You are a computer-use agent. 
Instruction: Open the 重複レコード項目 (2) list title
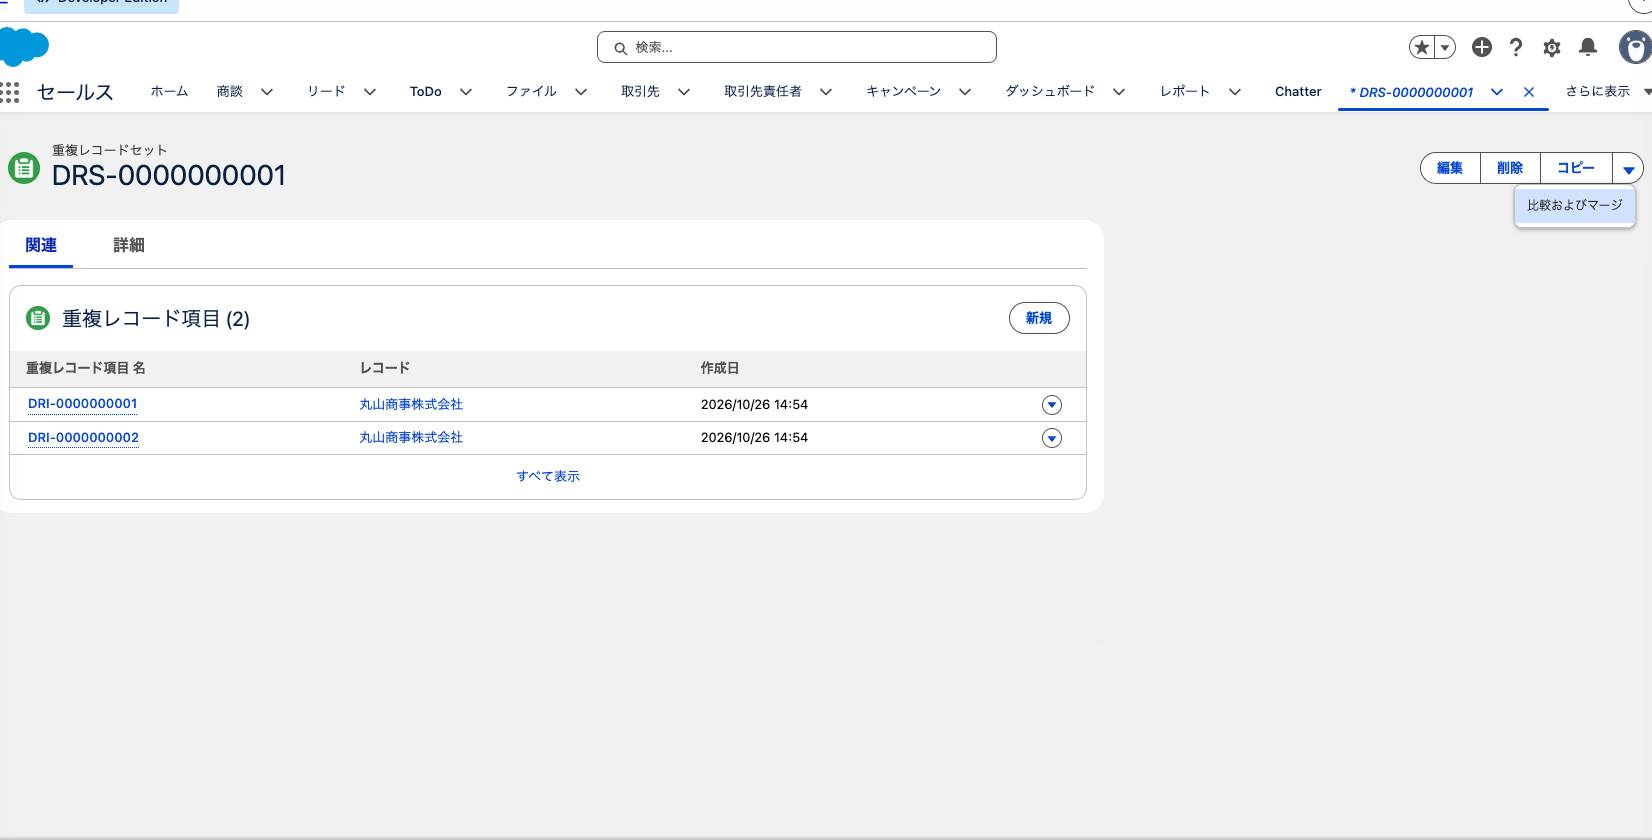(156, 318)
